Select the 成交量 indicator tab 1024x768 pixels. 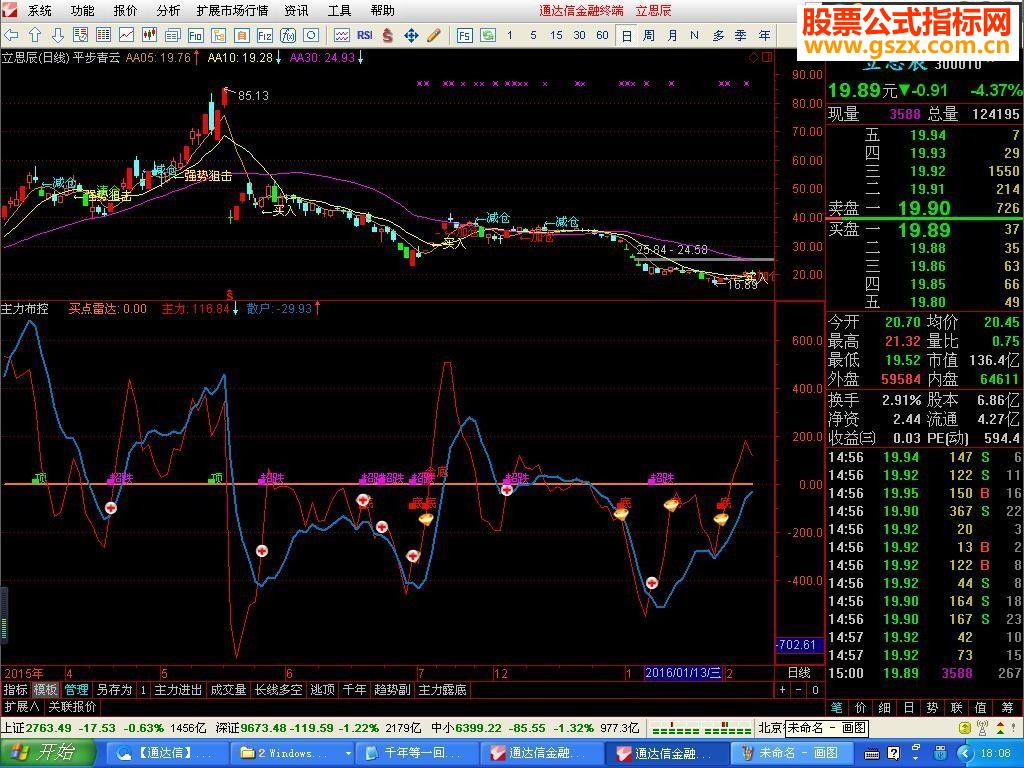pos(228,690)
